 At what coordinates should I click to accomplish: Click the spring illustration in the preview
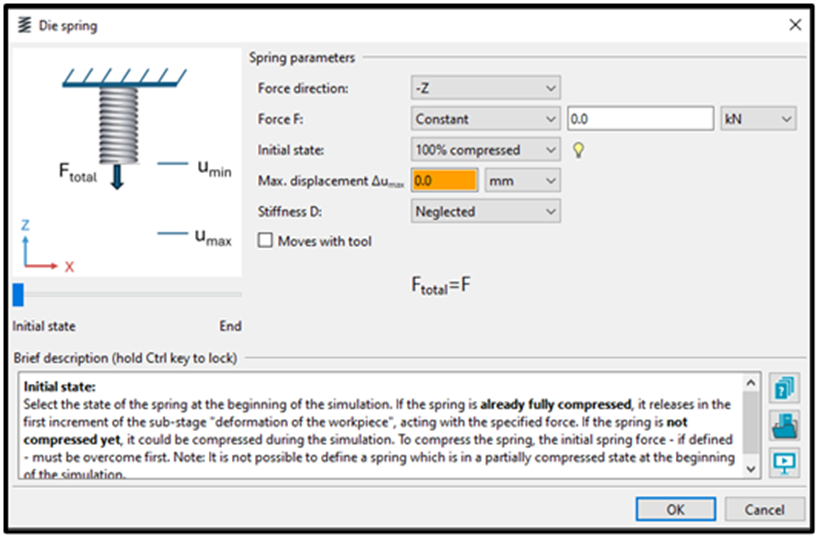[x=119, y=125]
